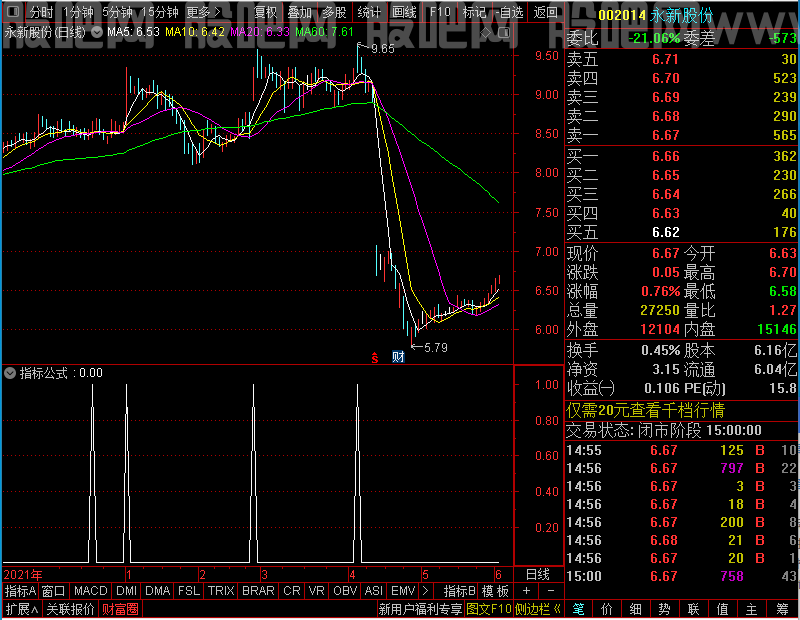The width and height of the screenshot is (800, 620).
Task: Expand the 扩展 panel
Action: 22,609
